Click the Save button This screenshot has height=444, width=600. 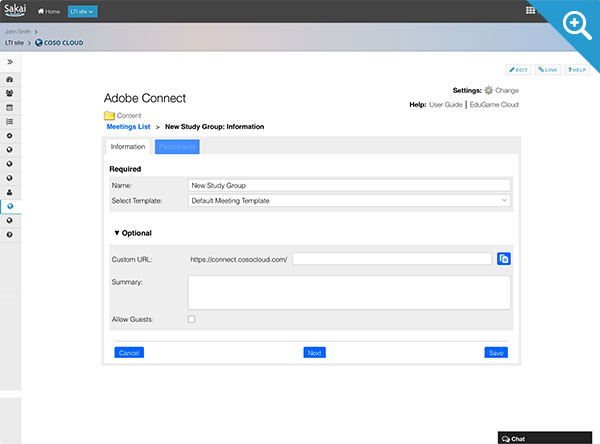tap(496, 353)
